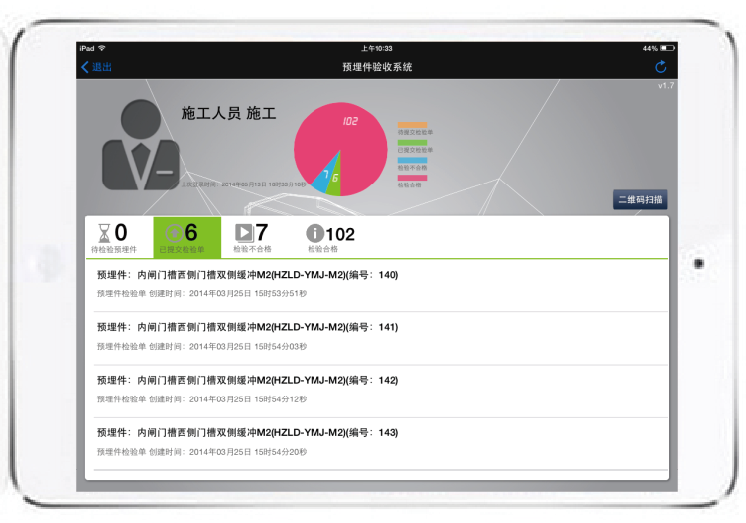The width and height of the screenshot is (746, 523).
Task: Click the upload icon in green tab
Action: (173, 233)
